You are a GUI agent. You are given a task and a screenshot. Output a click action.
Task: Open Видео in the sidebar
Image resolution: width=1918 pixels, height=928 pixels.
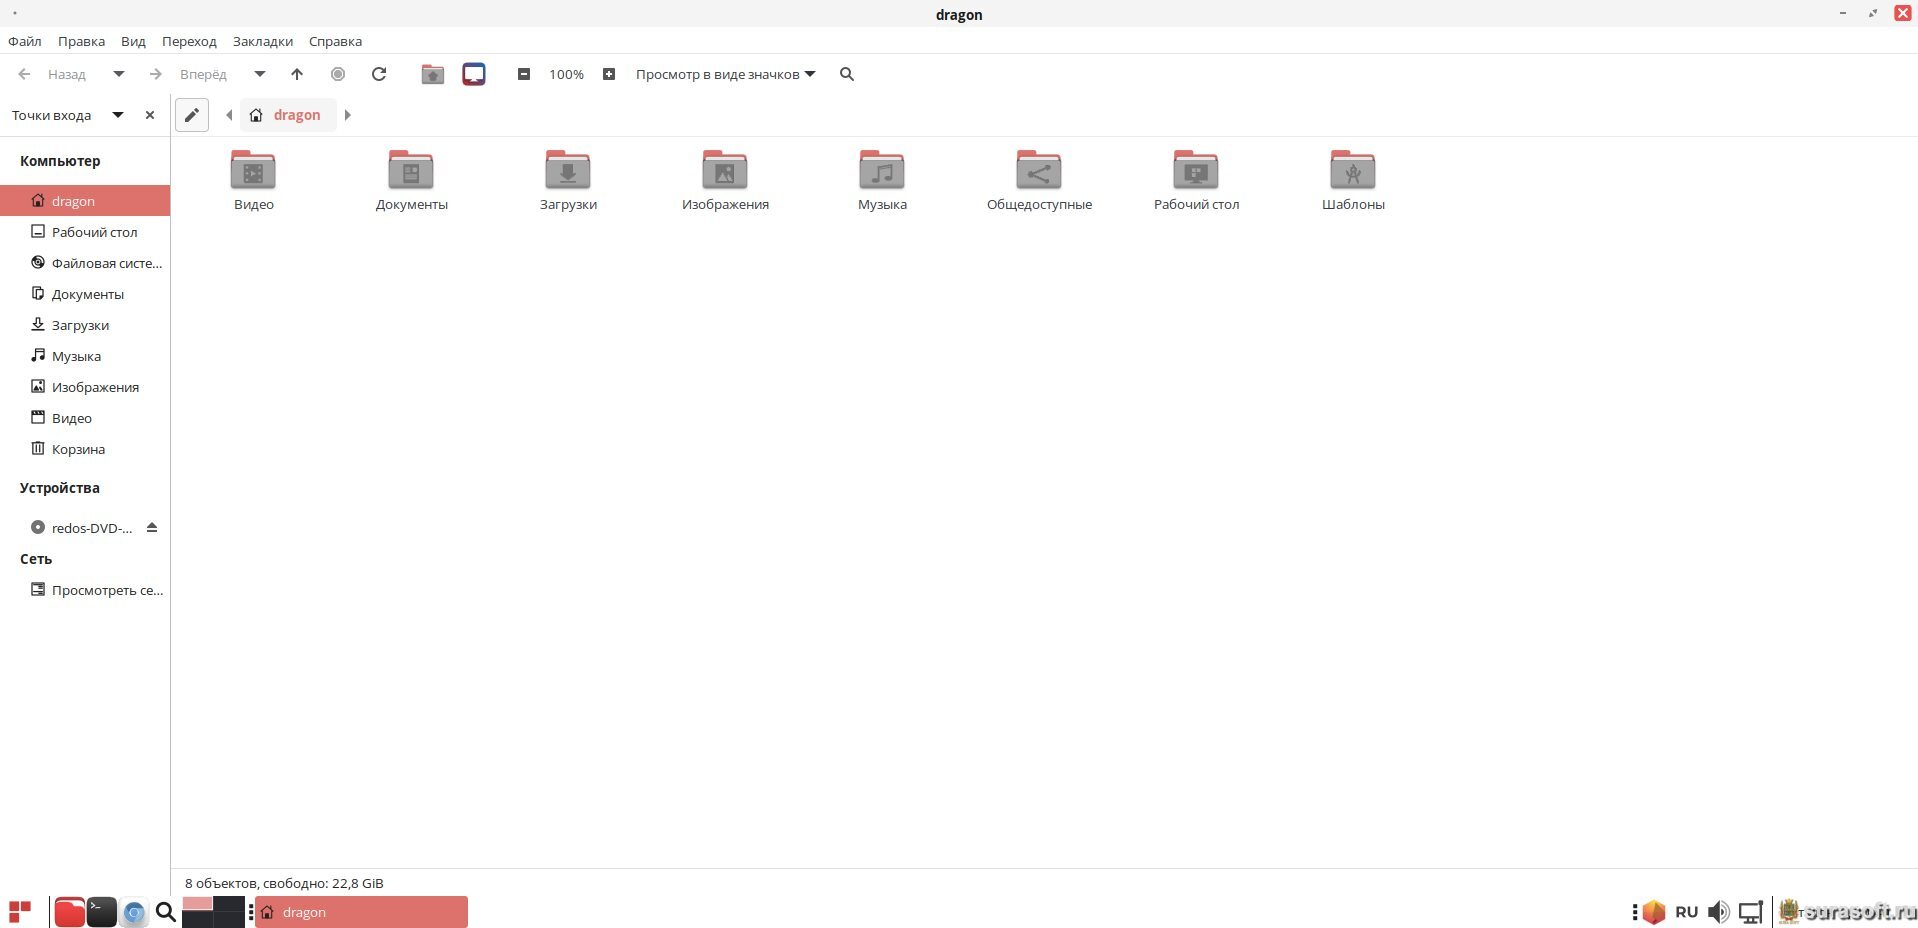click(x=85, y=418)
